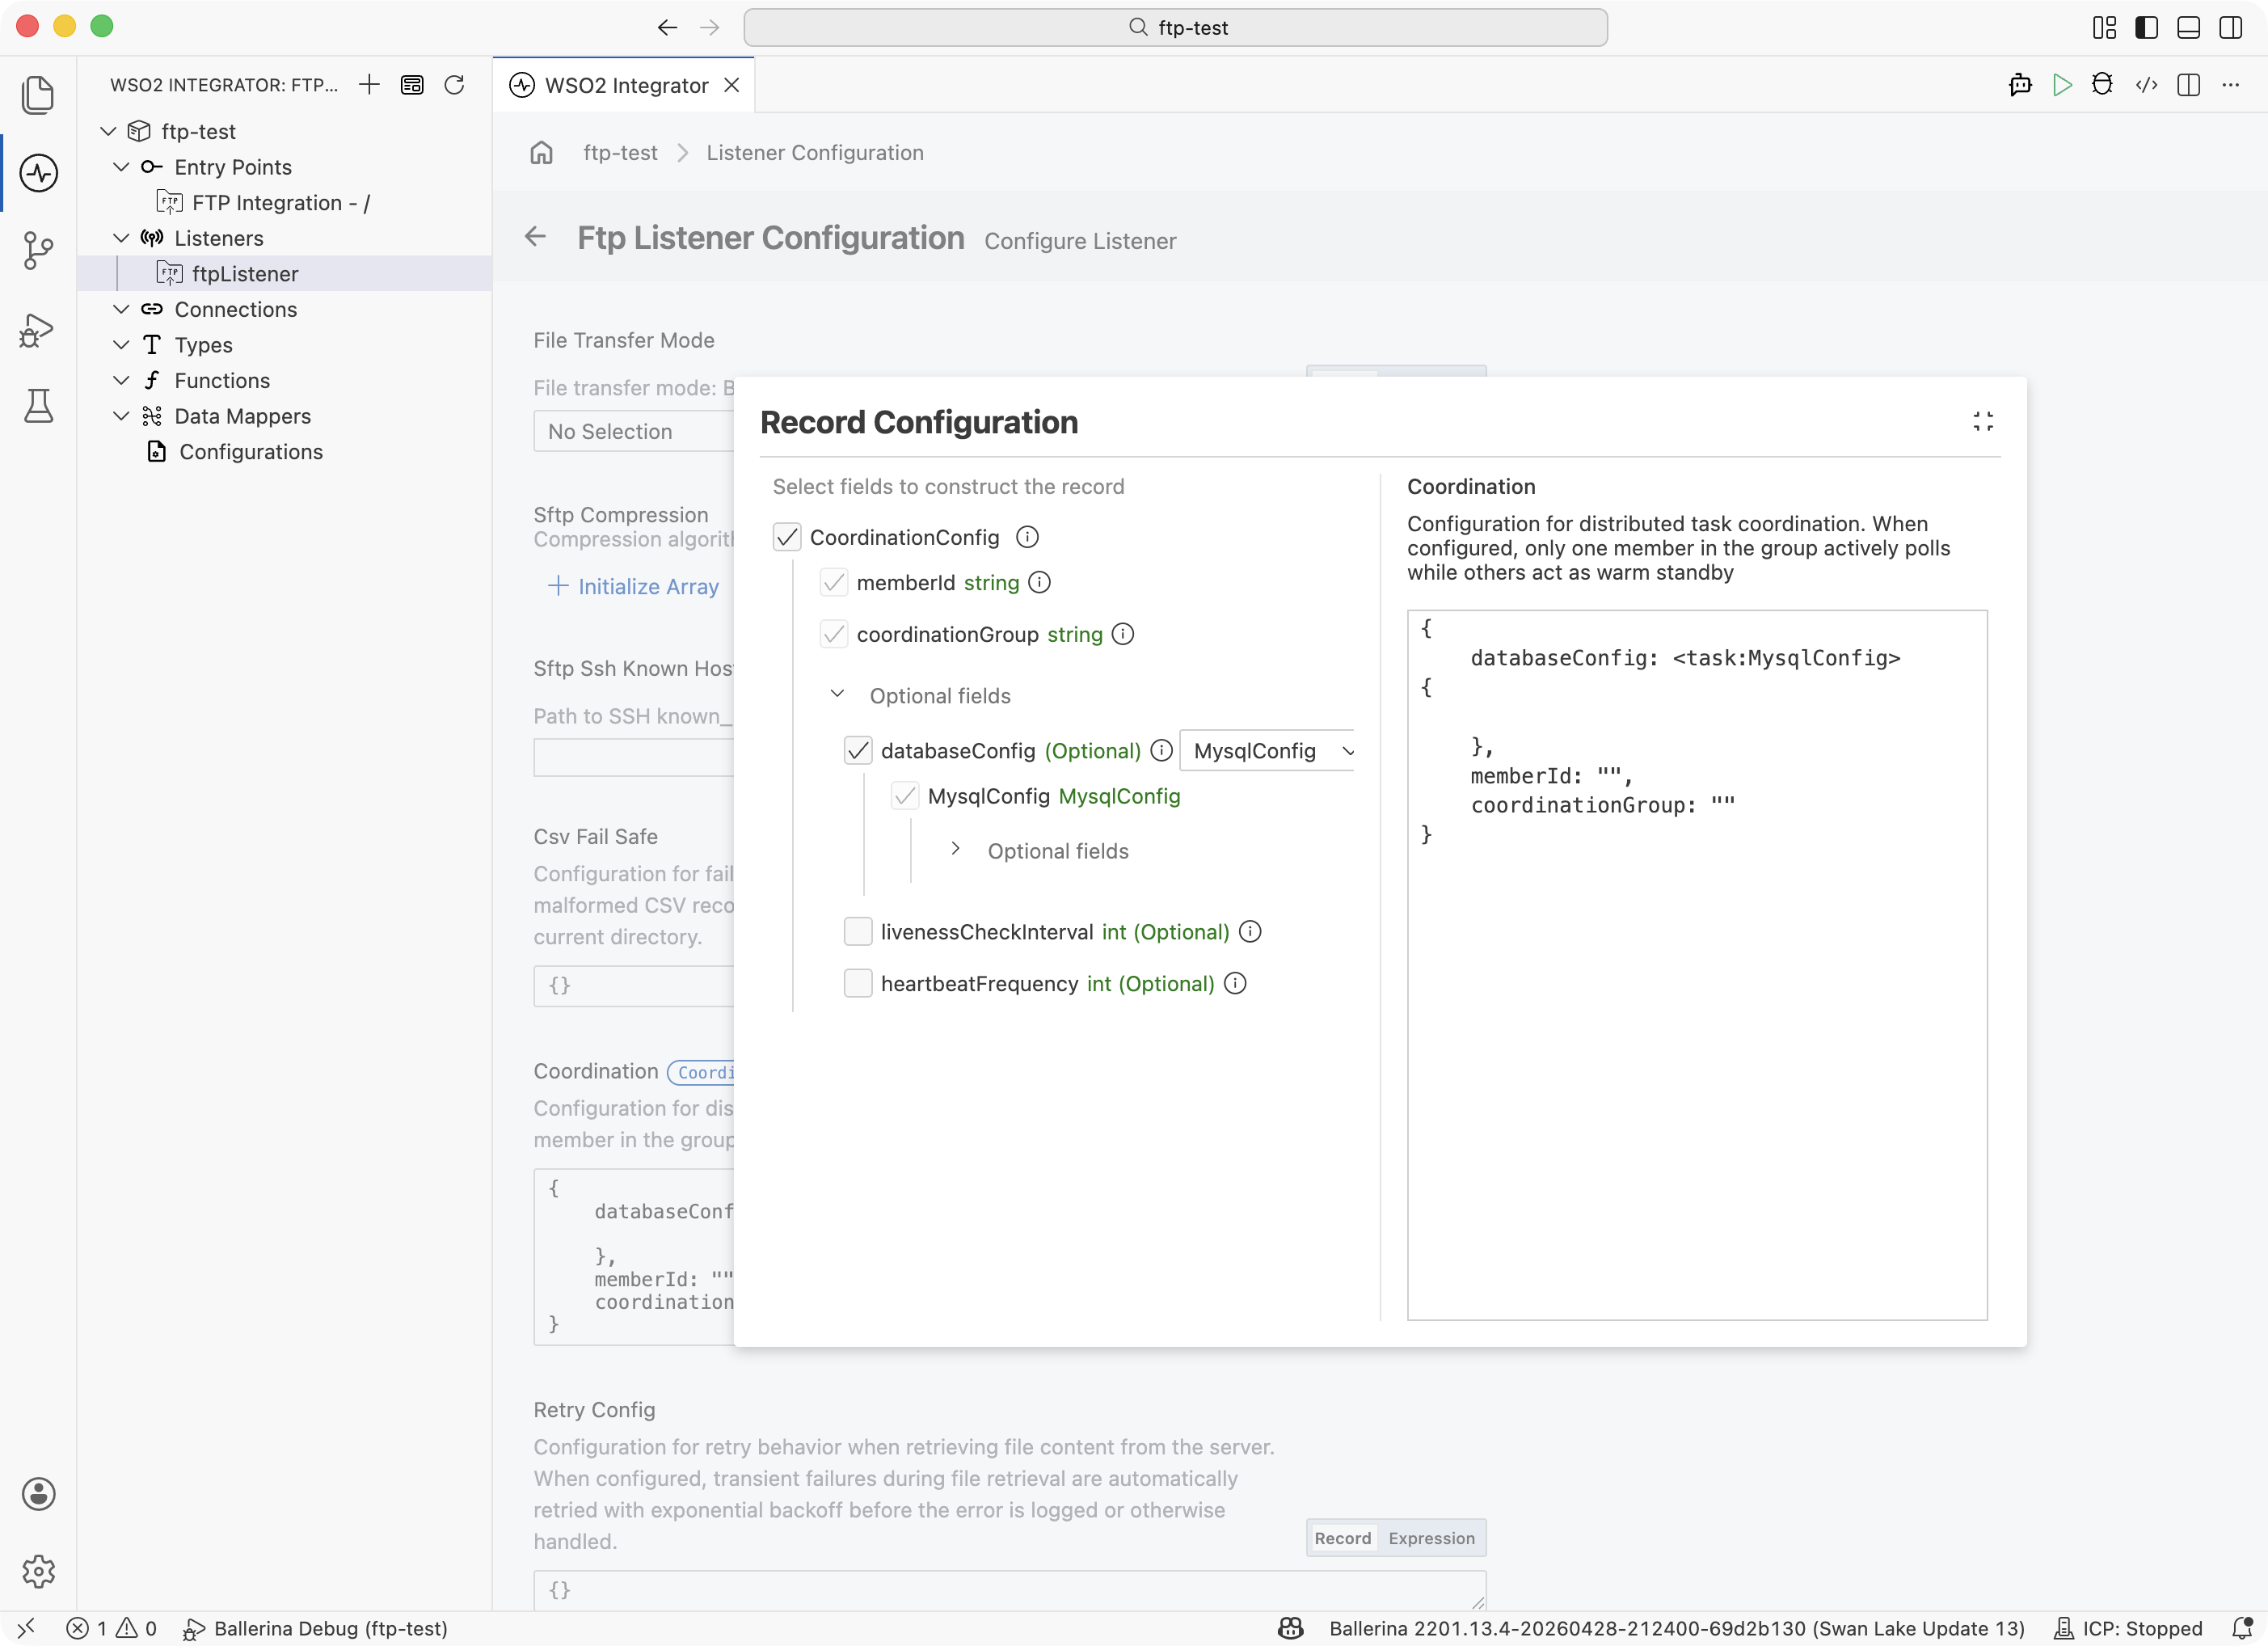Image resolution: width=2268 pixels, height=1646 pixels.
Task: Open the Explorer view in the activity bar
Action: pyautogui.click(x=38, y=95)
